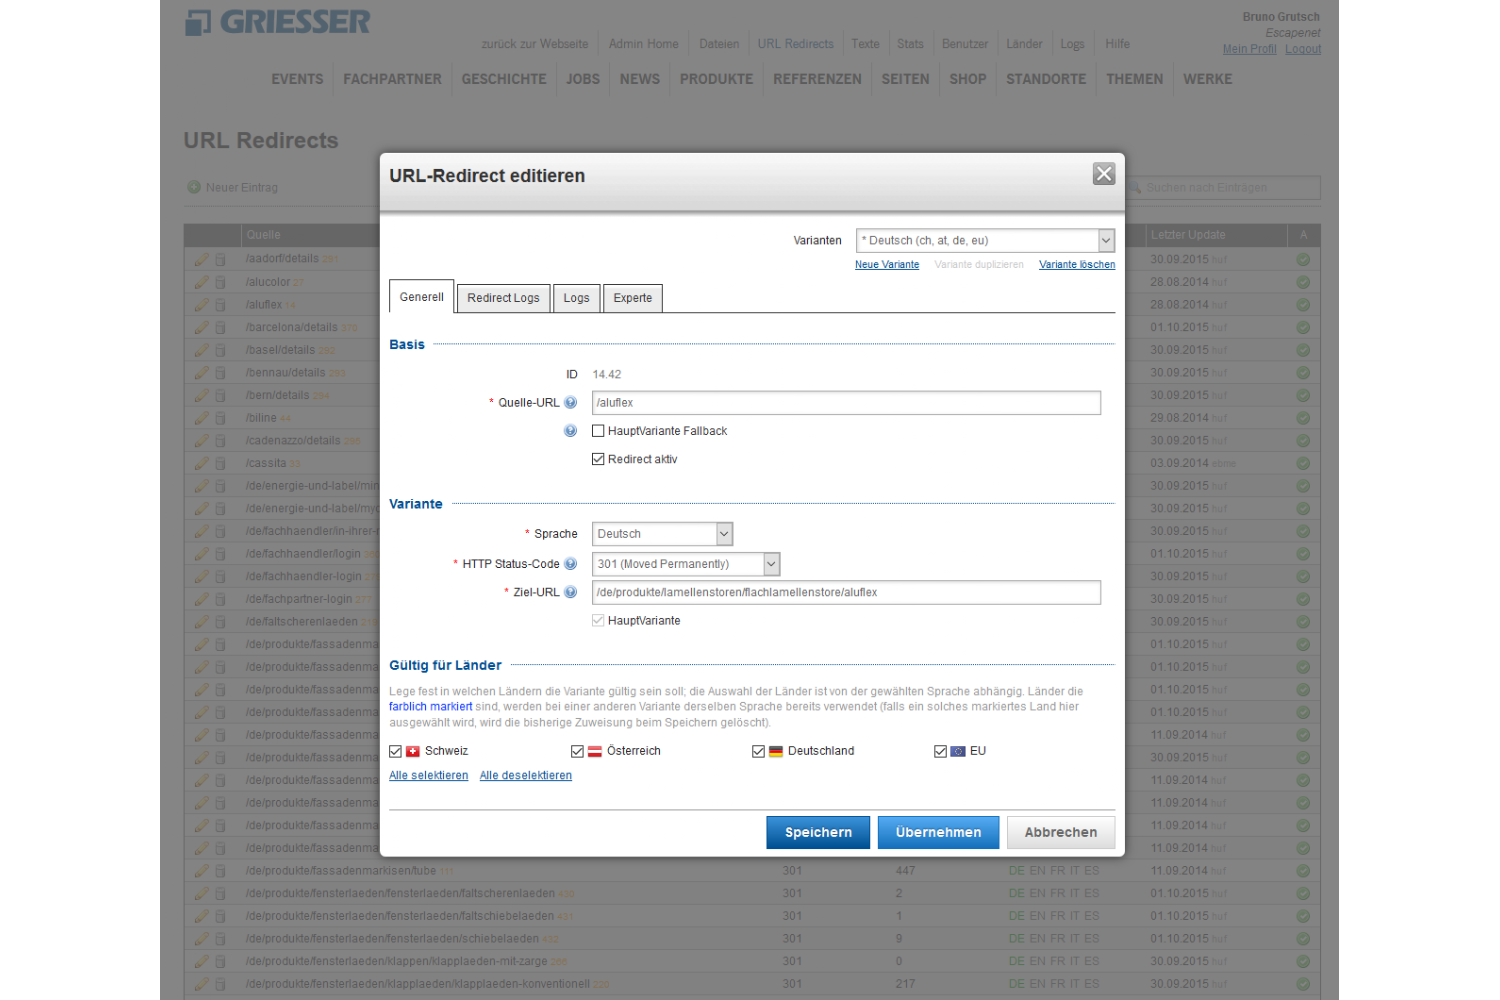Open the Experte tab
The width and height of the screenshot is (1500, 1000).
pyautogui.click(x=632, y=298)
